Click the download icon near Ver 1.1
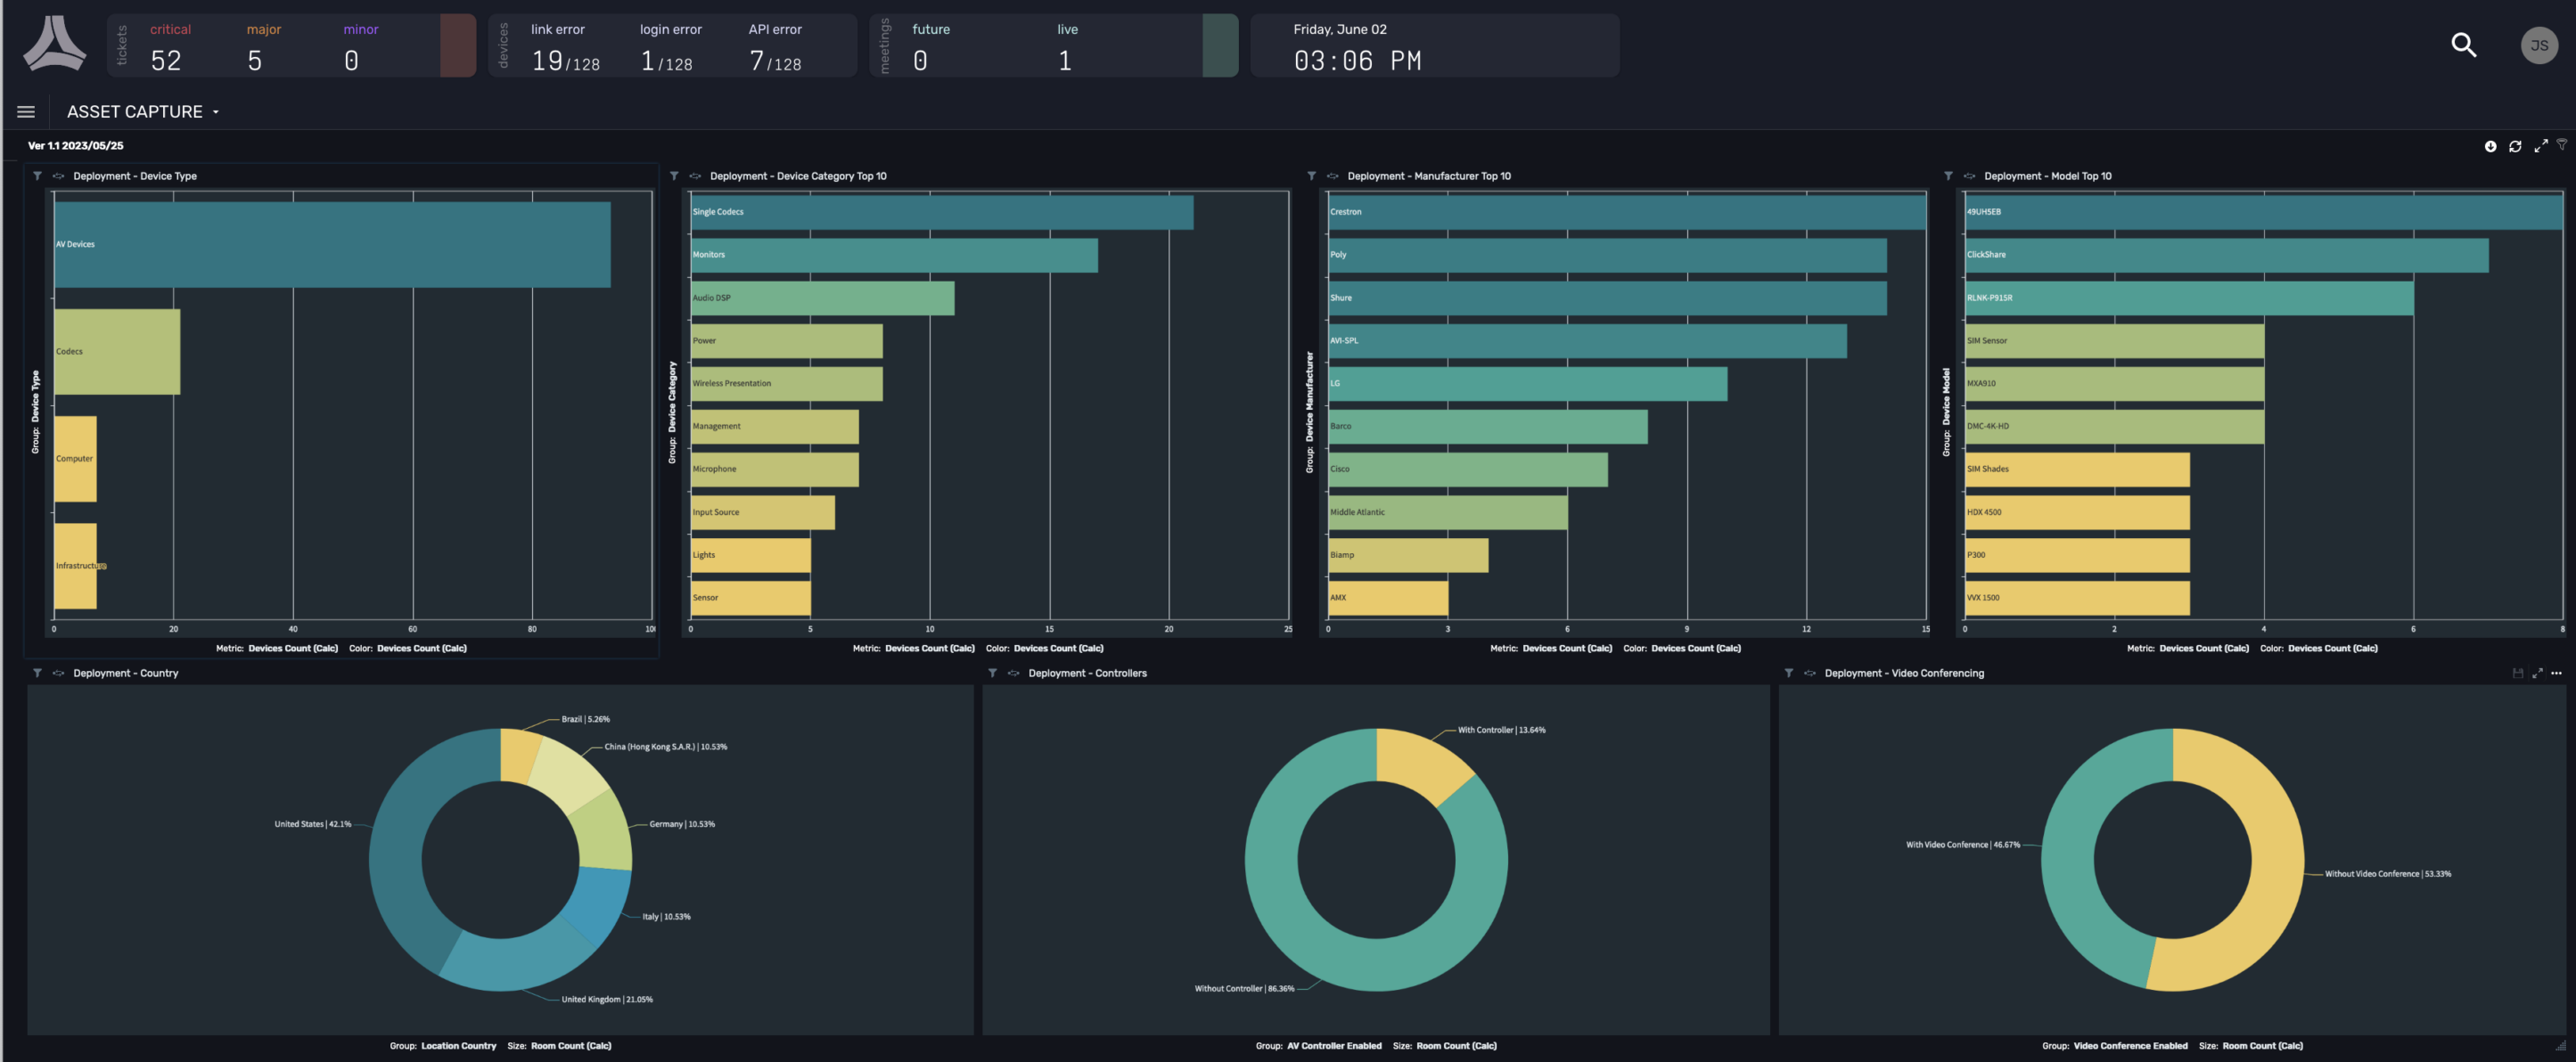2576x1062 pixels. (x=2490, y=146)
